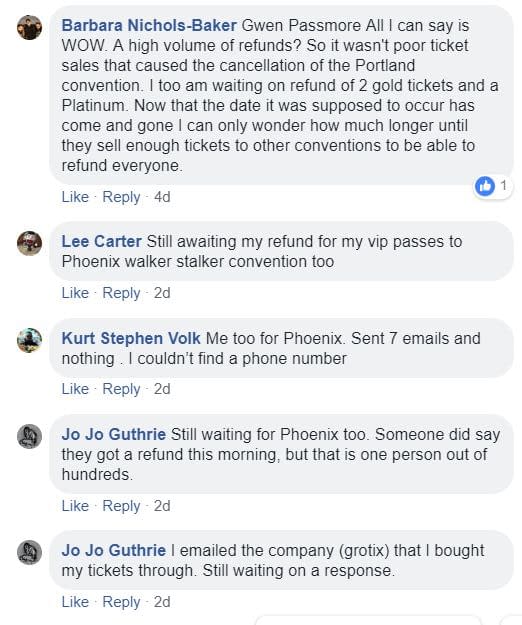Click the 4d timestamp on Barbara's comment
This screenshot has width=522, height=625.
coord(162,197)
